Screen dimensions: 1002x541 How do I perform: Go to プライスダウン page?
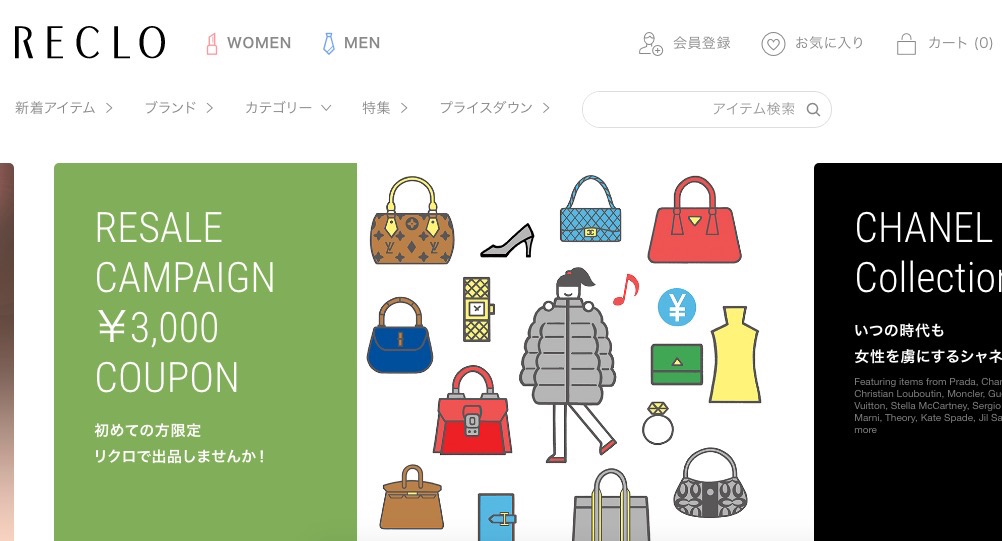pos(495,108)
